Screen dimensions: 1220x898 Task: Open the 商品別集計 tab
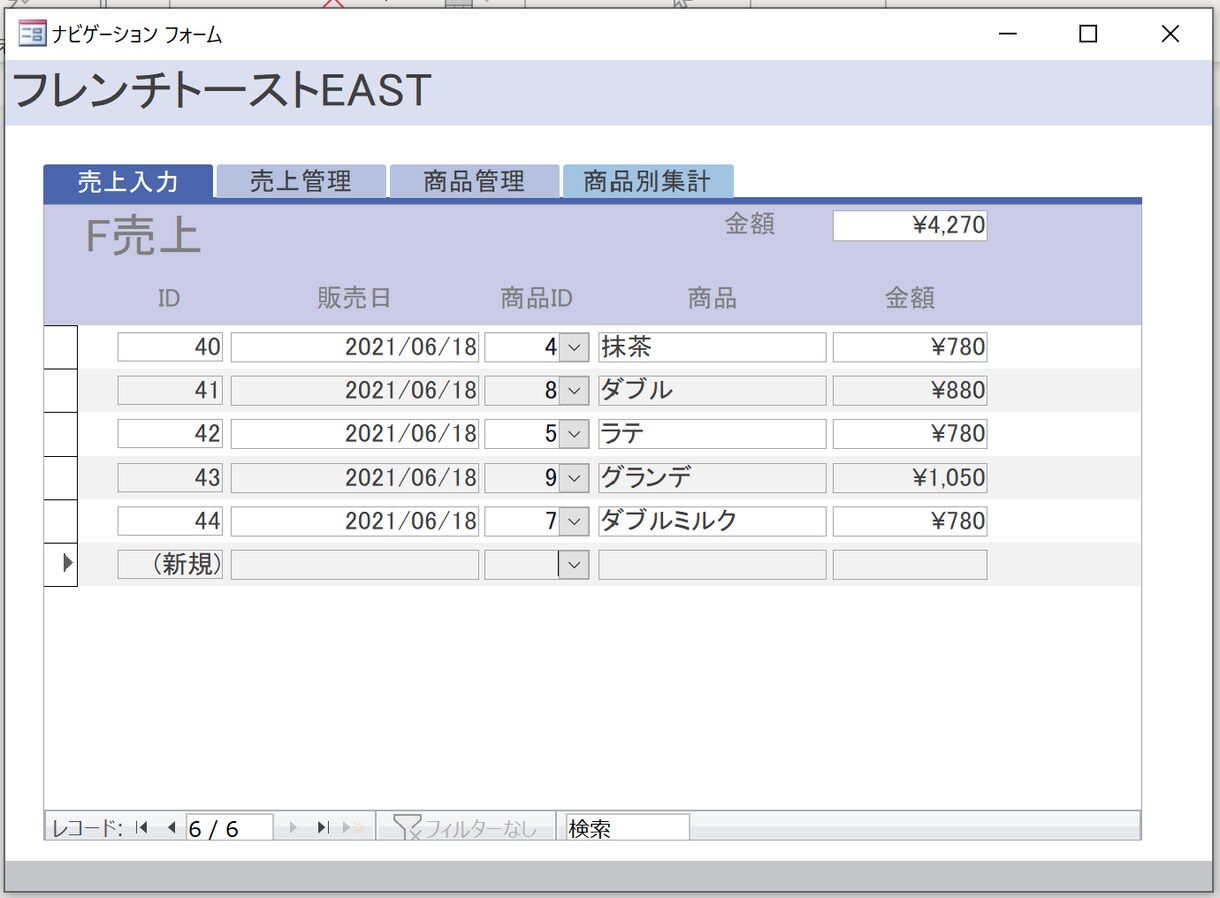click(648, 181)
